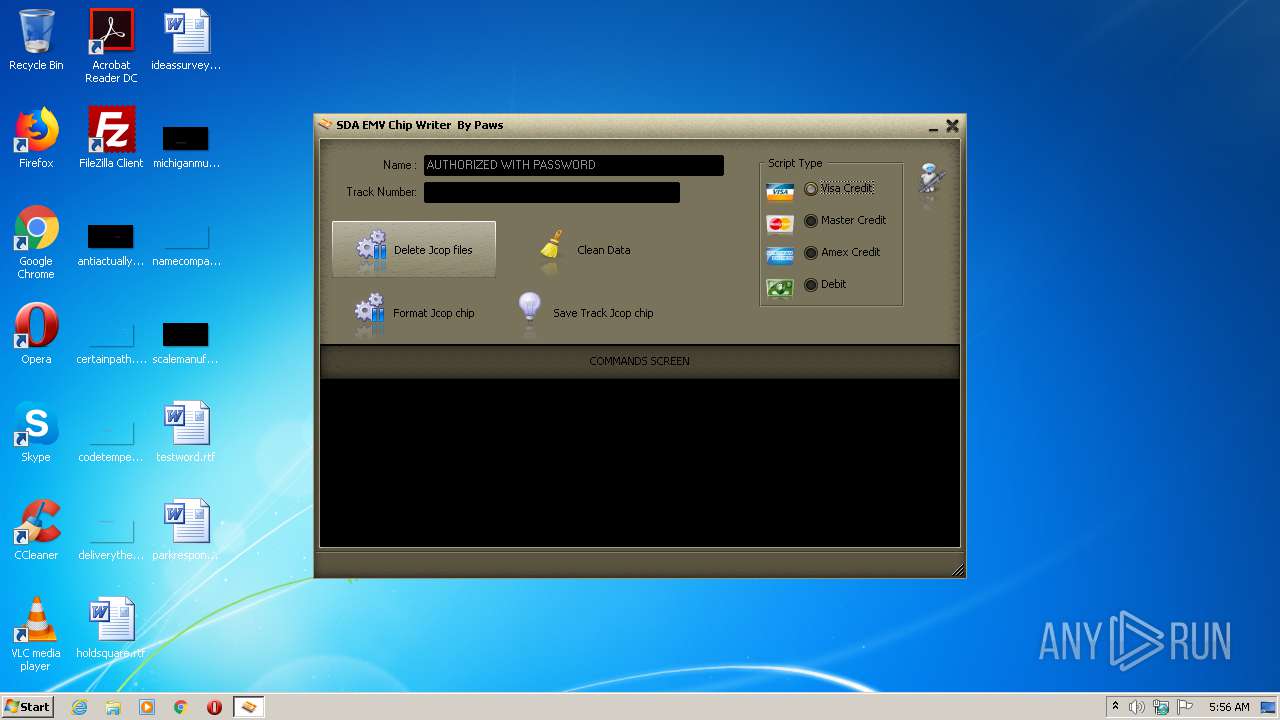
Task: Click the Format Jcop chip label
Action: 434,313
